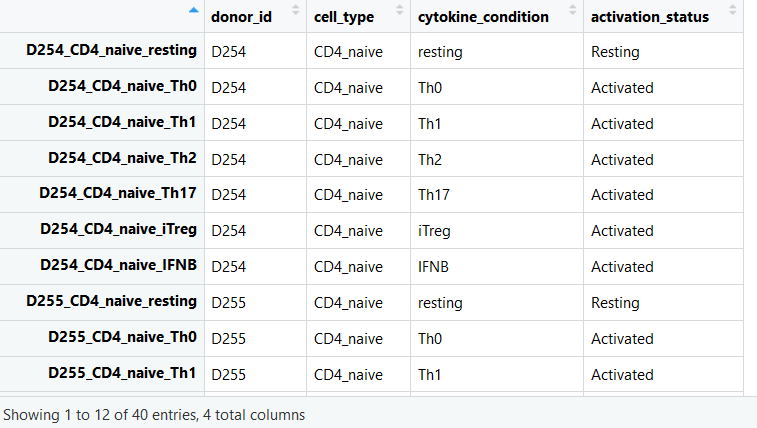Screen dimensions: 757x428
Task: Sort by row names using blue arrow
Action: 194,10
